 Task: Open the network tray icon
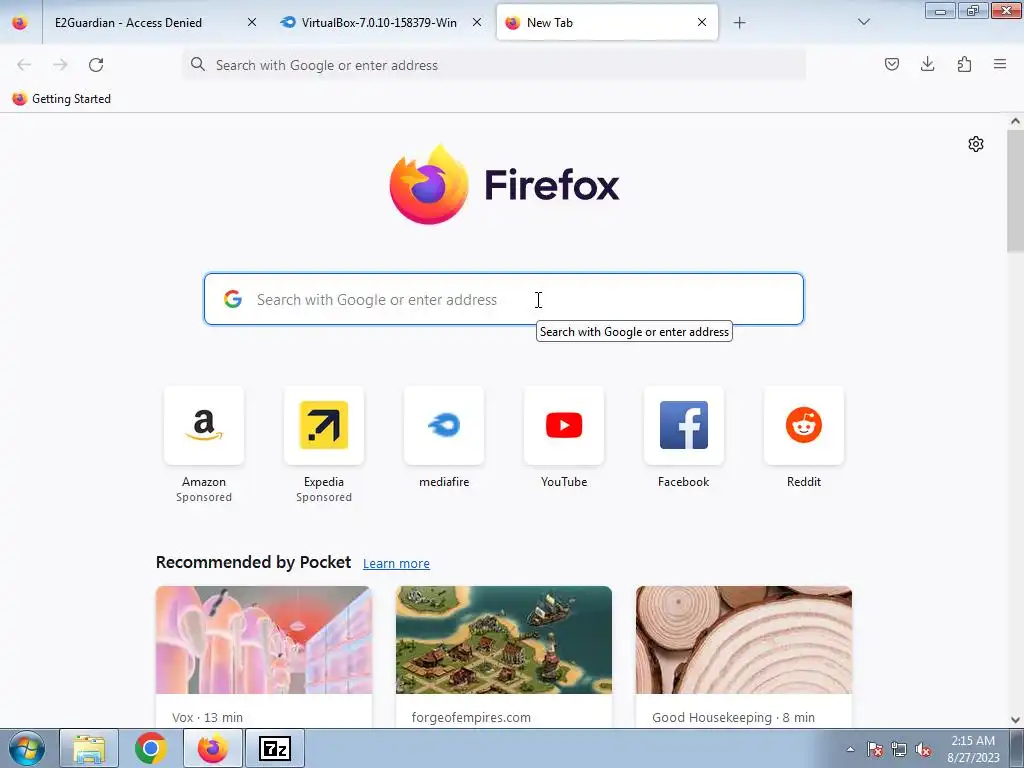point(899,749)
